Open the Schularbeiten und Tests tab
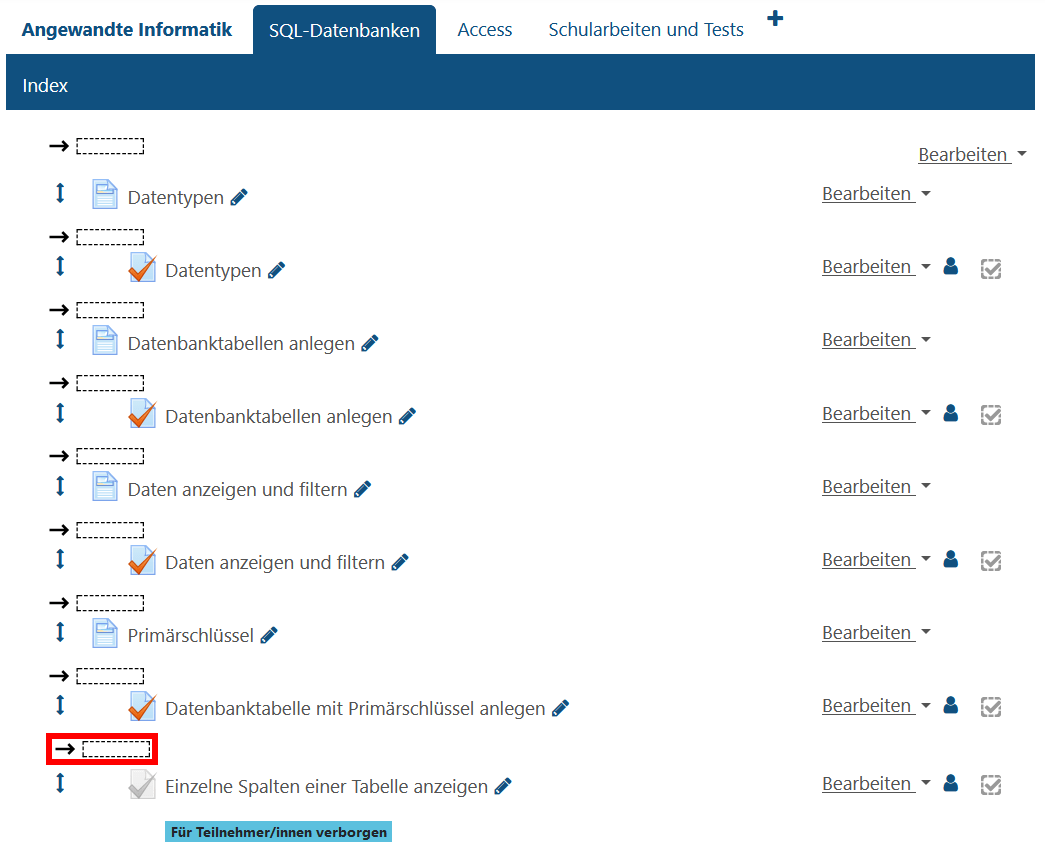 (x=646, y=30)
